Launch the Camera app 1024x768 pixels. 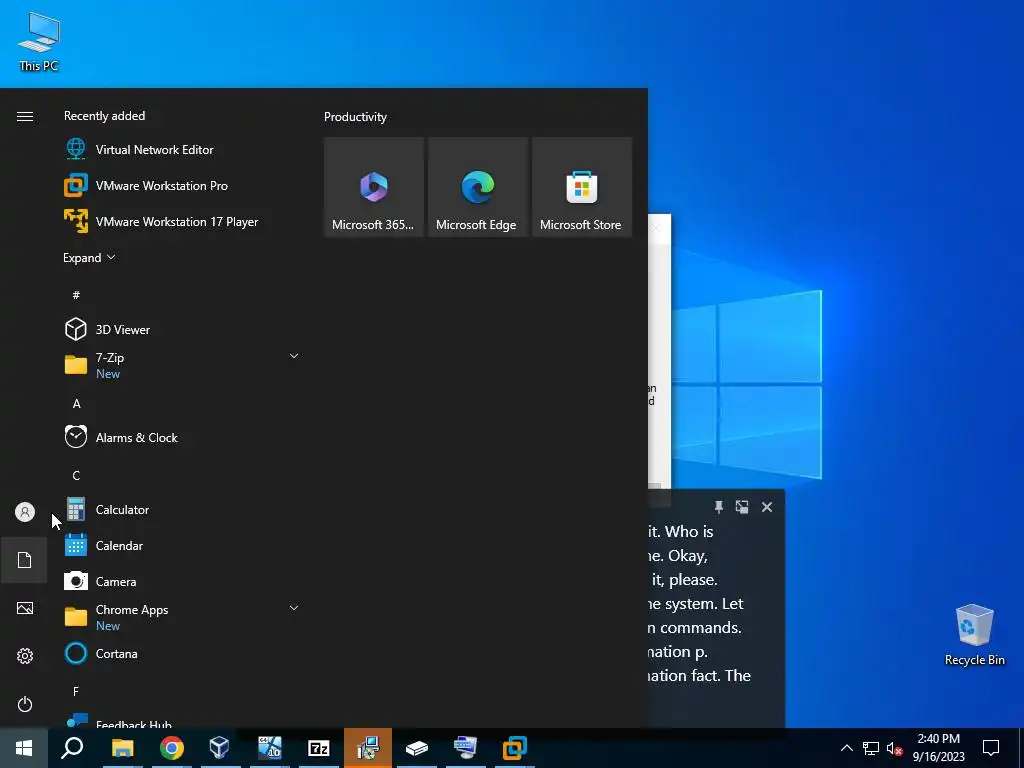pyautogui.click(x=182, y=581)
